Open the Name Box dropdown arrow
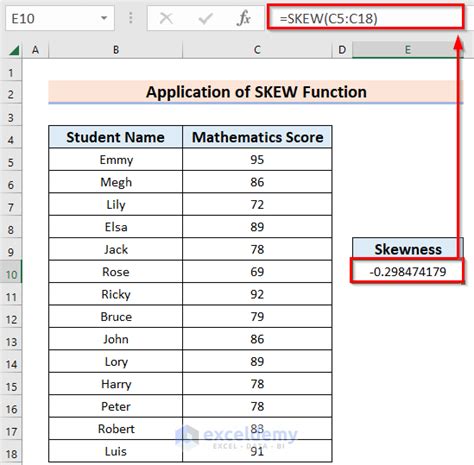The height and width of the screenshot is (465, 474). click(104, 18)
